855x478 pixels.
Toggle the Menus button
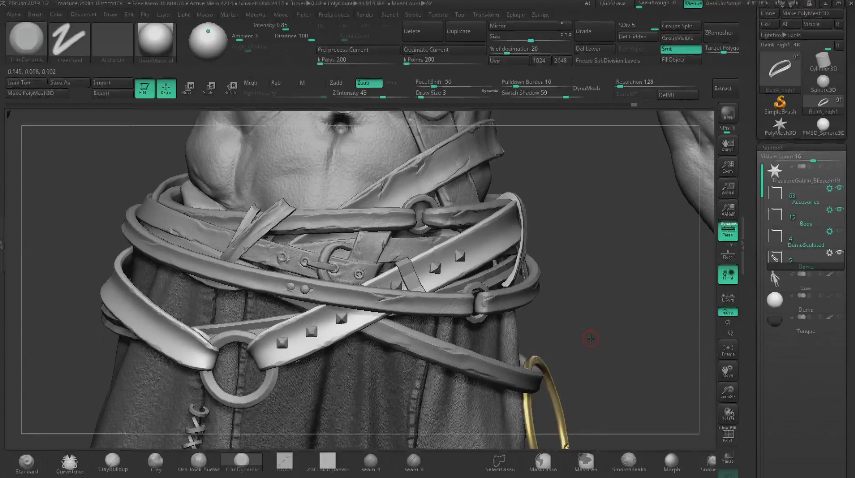[x=693, y=3]
